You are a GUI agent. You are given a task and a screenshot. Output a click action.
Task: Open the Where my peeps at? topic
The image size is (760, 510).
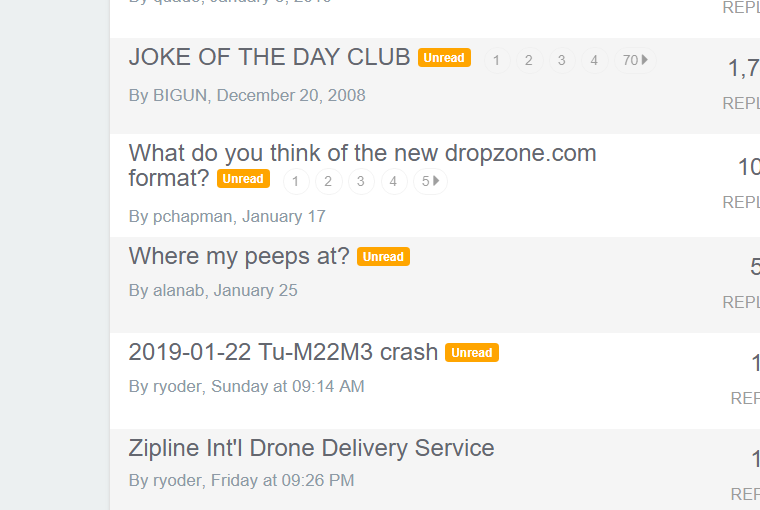point(239,256)
